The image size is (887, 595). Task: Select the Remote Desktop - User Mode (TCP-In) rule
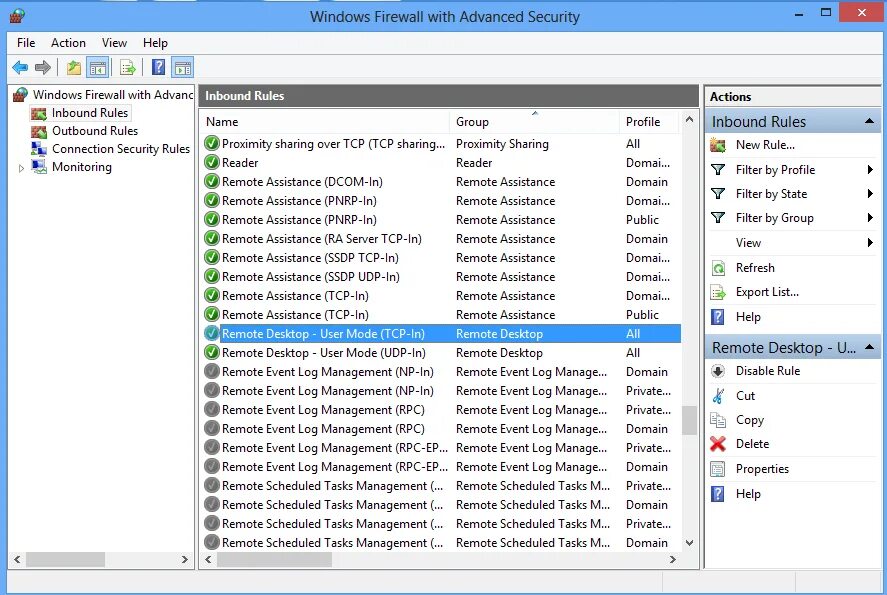[x=441, y=334]
